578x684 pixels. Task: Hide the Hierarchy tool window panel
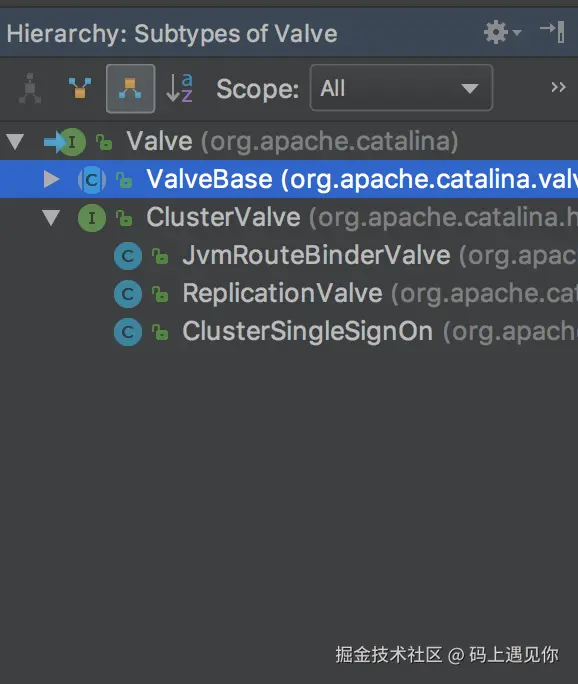553,32
